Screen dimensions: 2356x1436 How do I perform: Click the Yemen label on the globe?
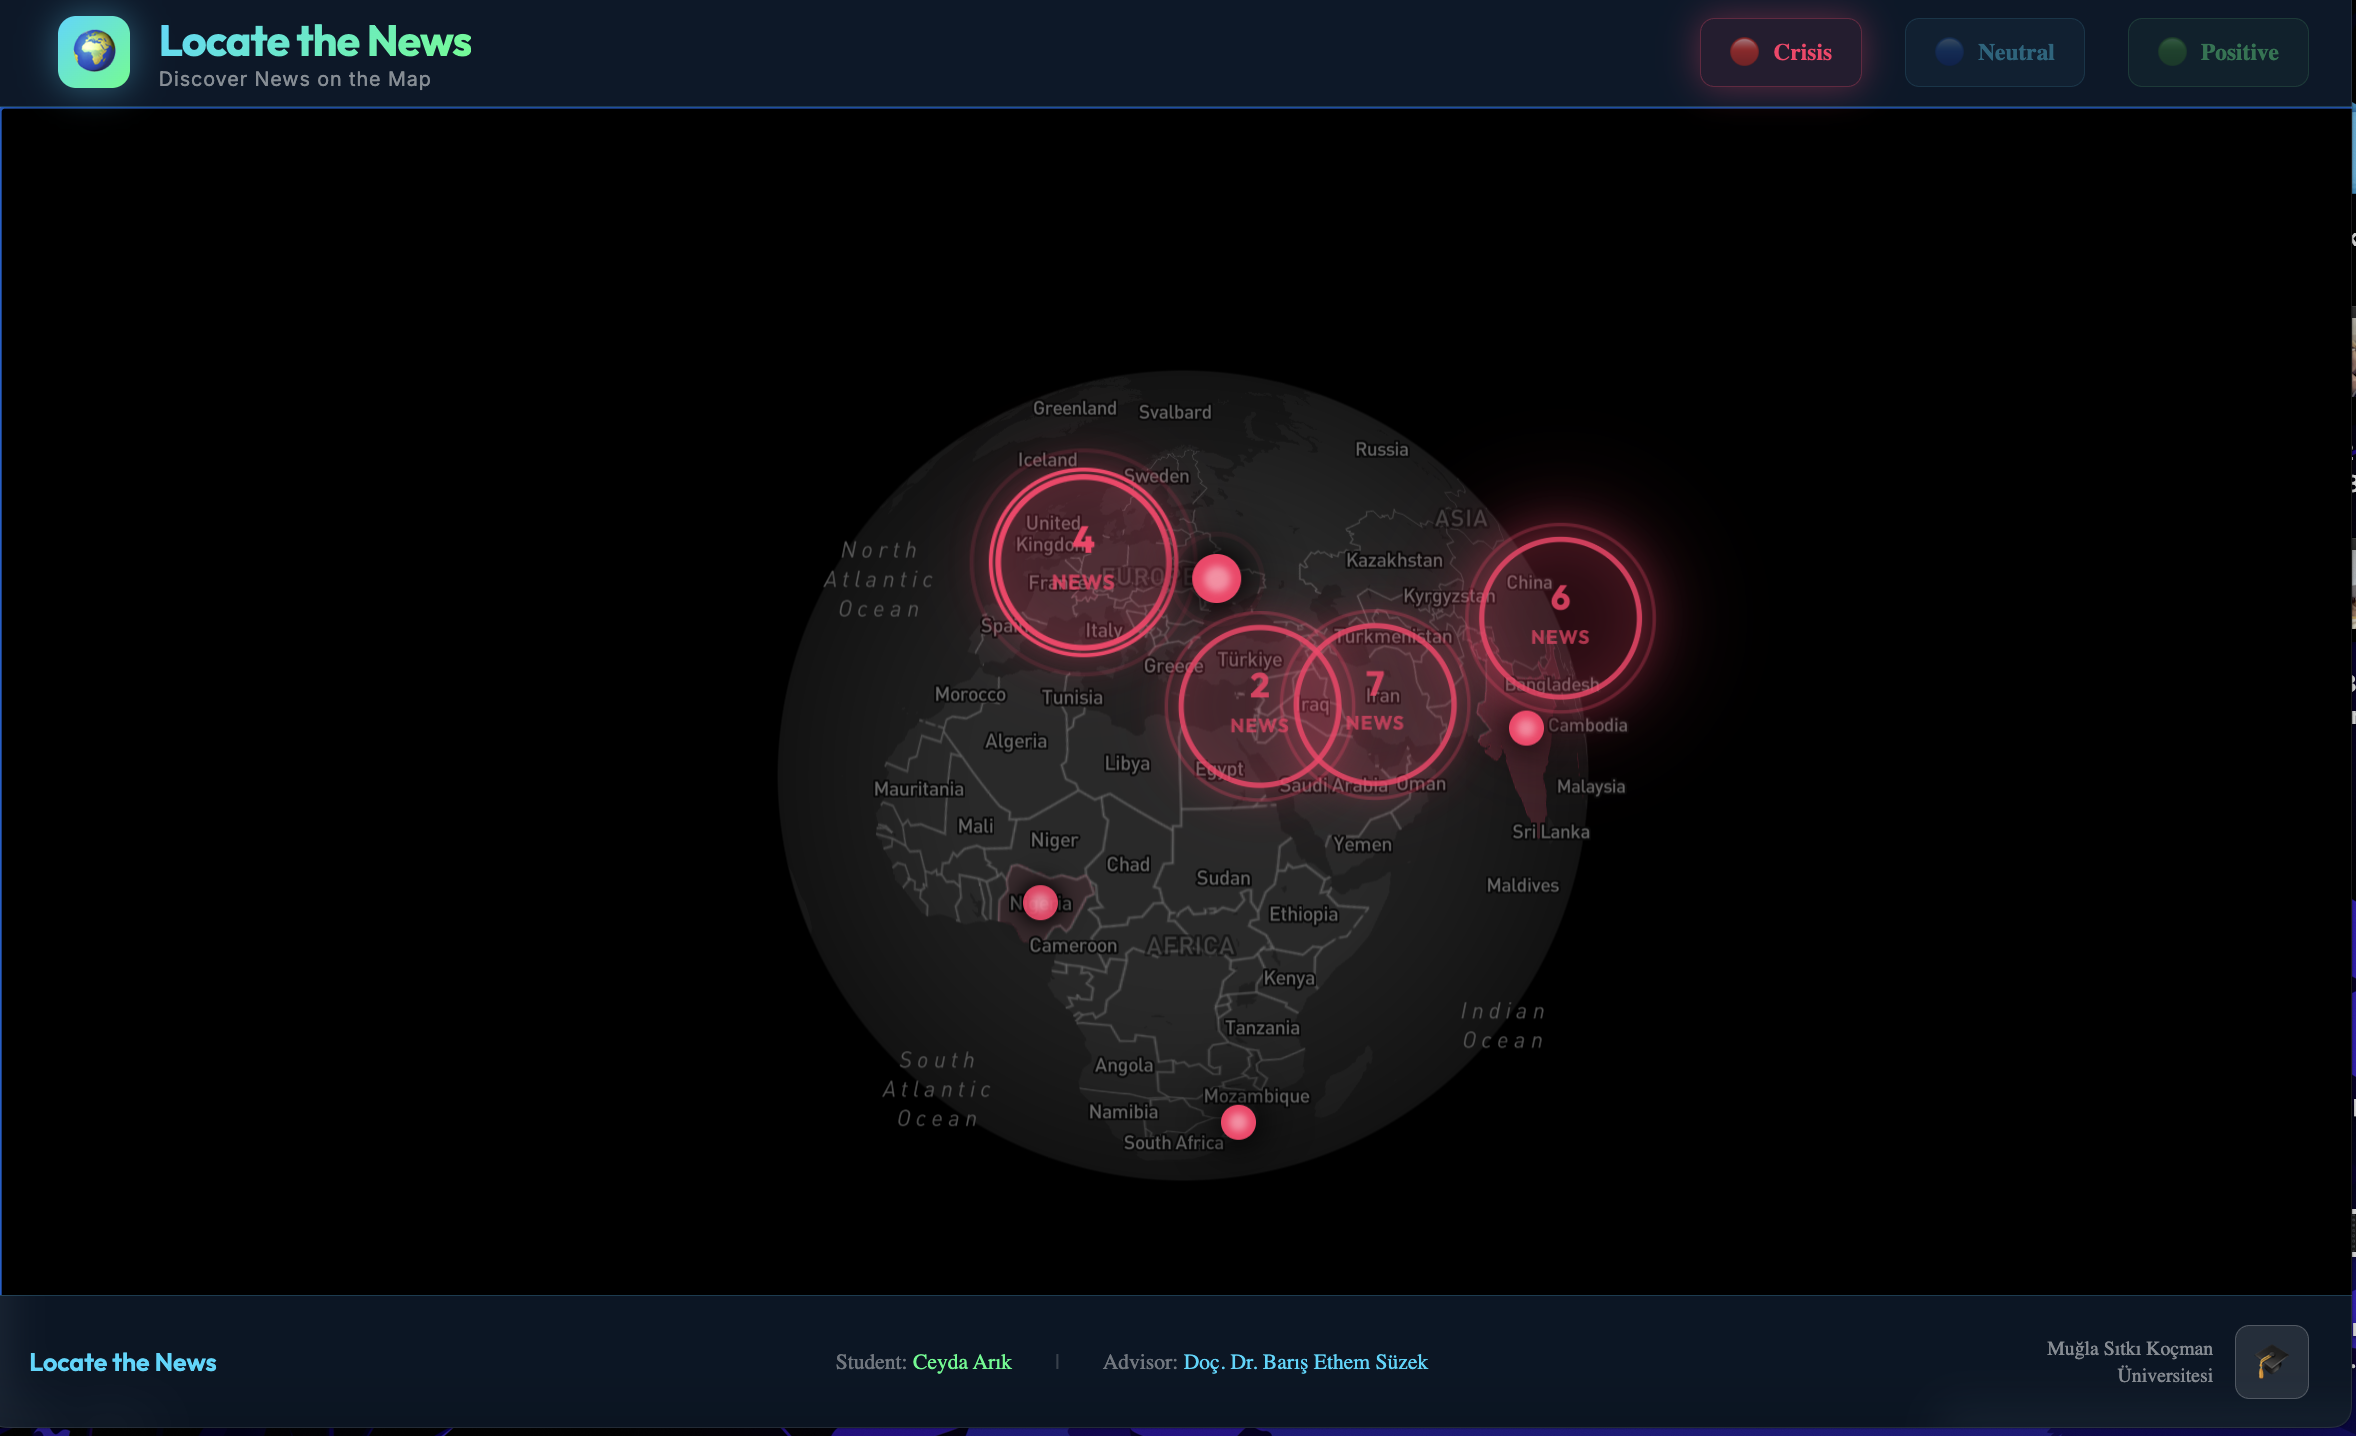pos(1362,844)
